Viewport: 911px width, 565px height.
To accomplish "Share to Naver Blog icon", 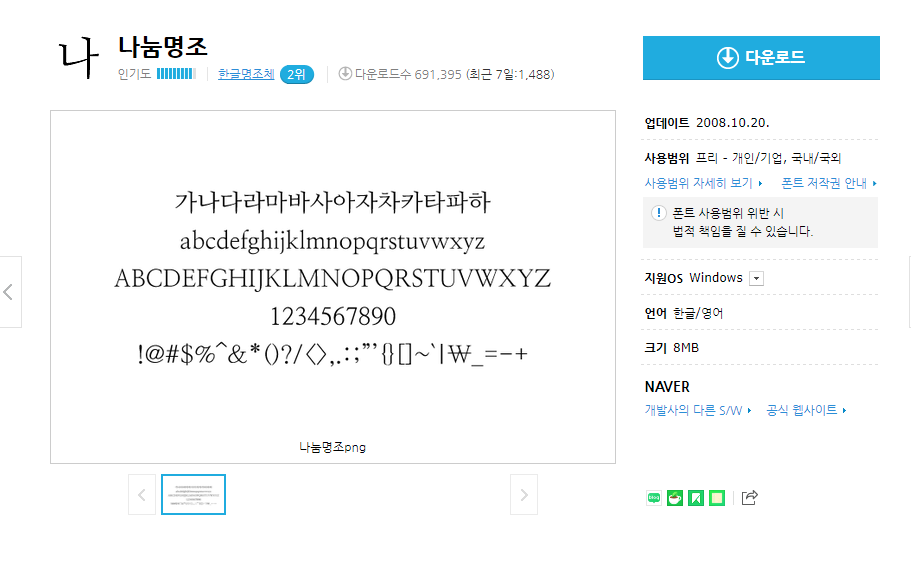I will point(654,498).
